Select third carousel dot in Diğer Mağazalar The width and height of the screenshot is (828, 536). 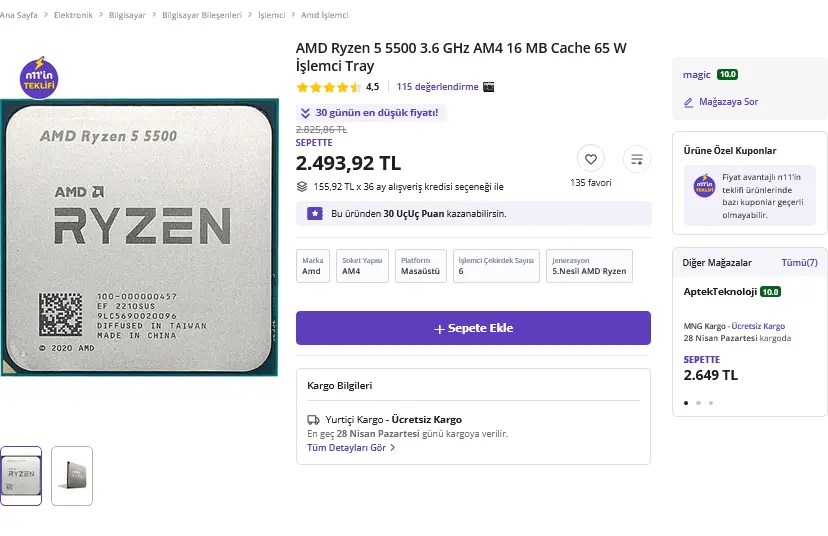pos(711,403)
